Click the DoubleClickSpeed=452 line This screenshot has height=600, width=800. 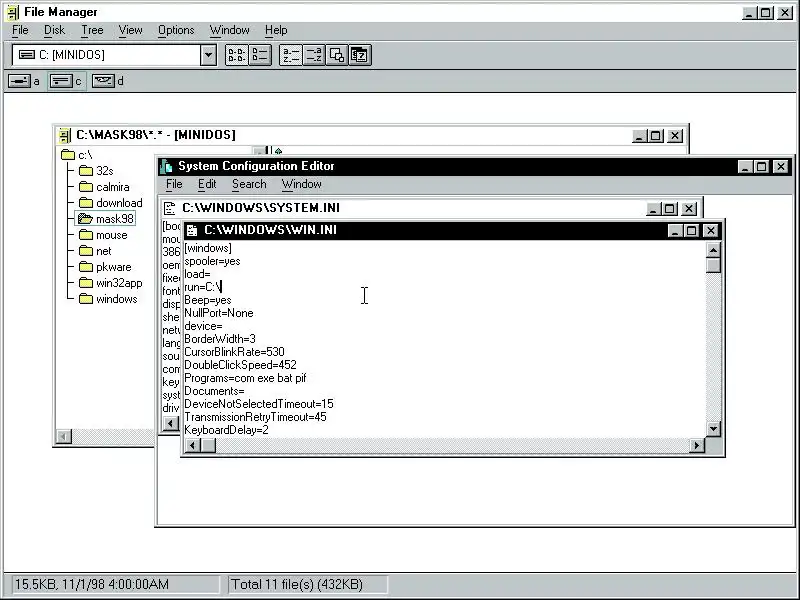point(240,365)
